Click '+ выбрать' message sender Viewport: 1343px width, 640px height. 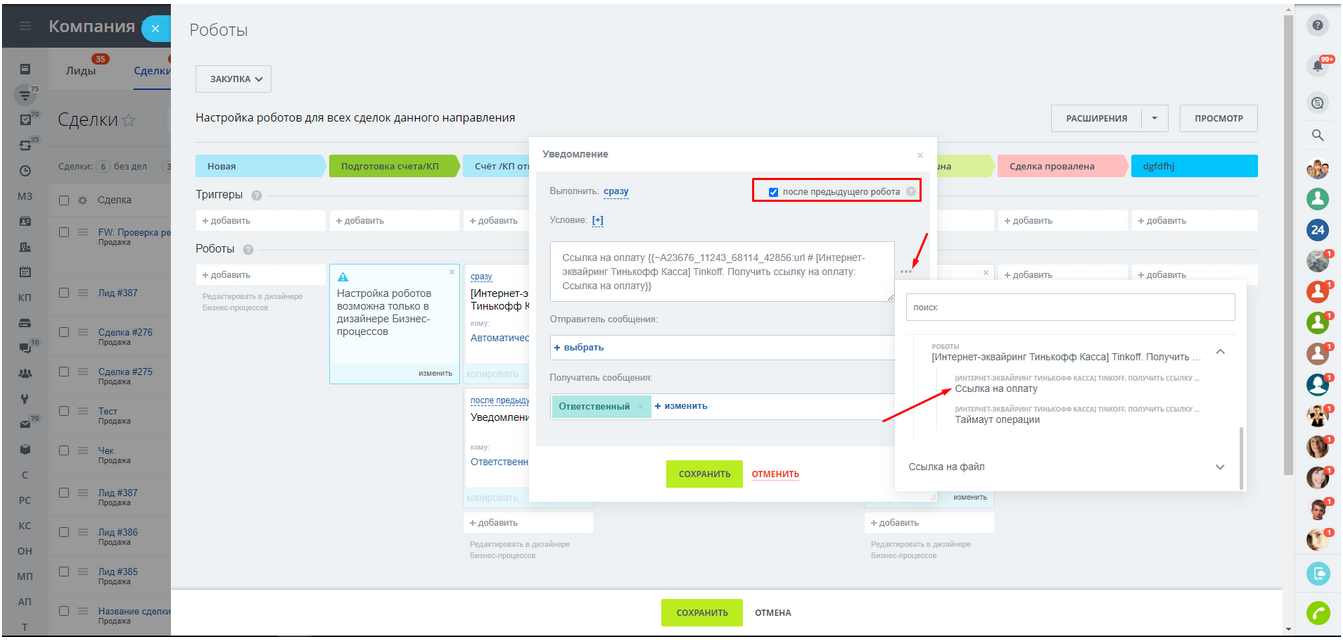pos(579,347)
